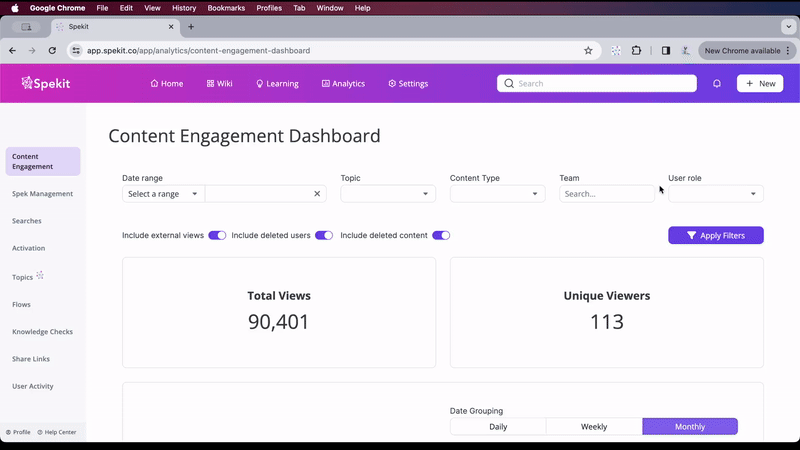Open Searches in sidebar

(x=27, y=221)
